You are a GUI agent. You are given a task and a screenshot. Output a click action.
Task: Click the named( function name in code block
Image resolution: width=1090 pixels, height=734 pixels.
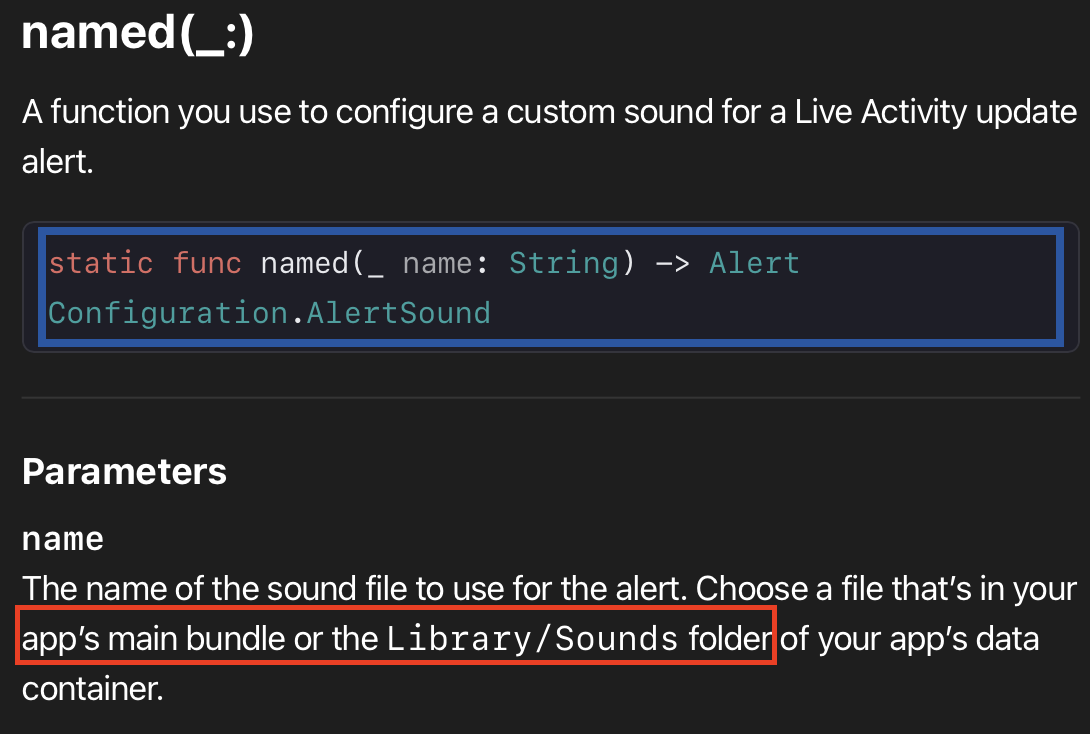click(312, 263)
